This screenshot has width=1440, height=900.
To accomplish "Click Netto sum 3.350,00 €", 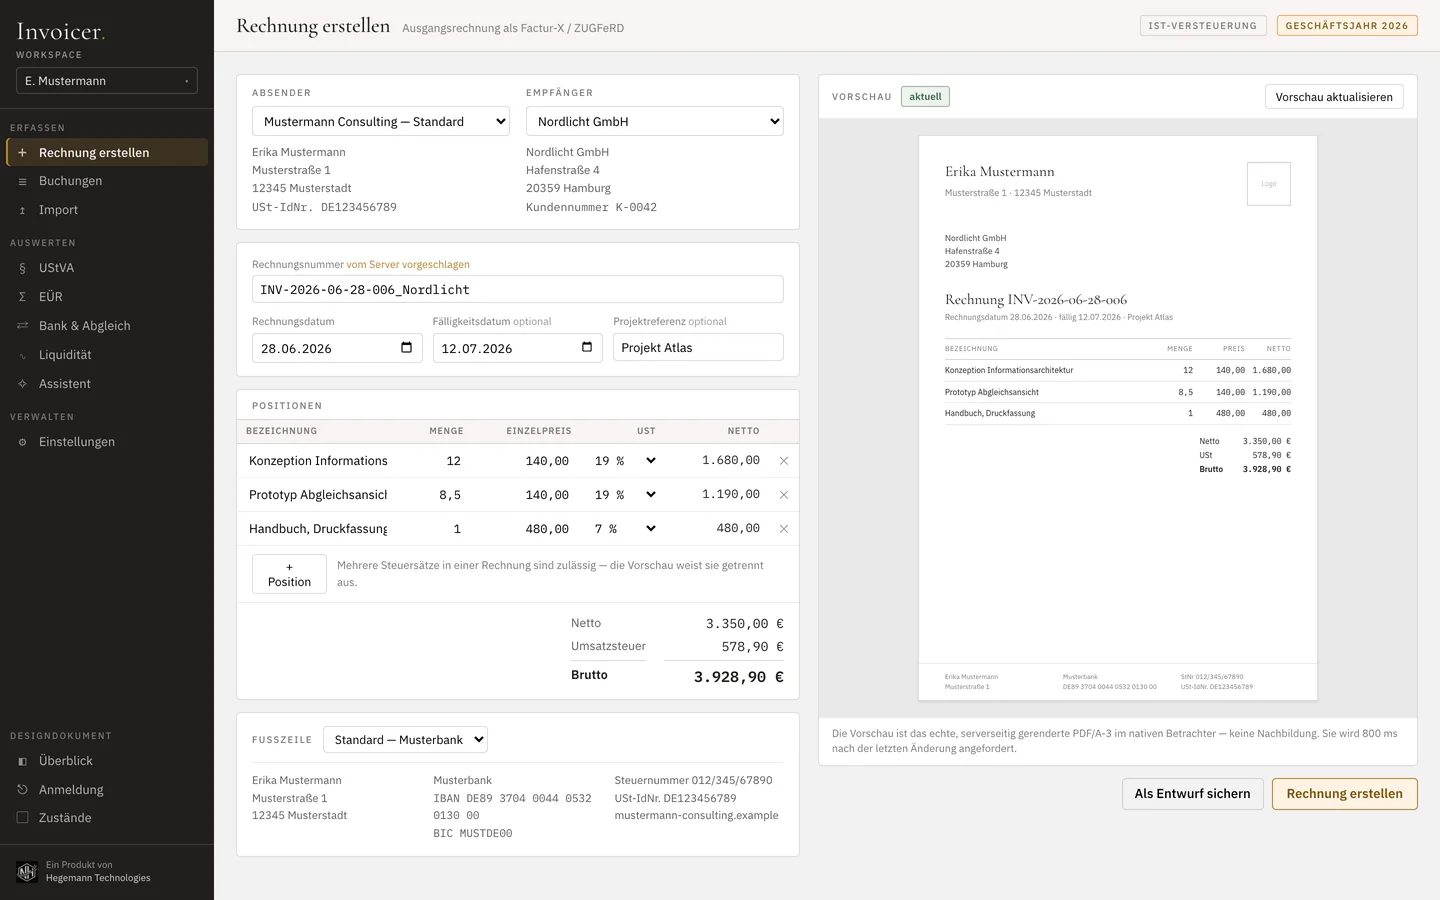I will (x=745, y=623).
